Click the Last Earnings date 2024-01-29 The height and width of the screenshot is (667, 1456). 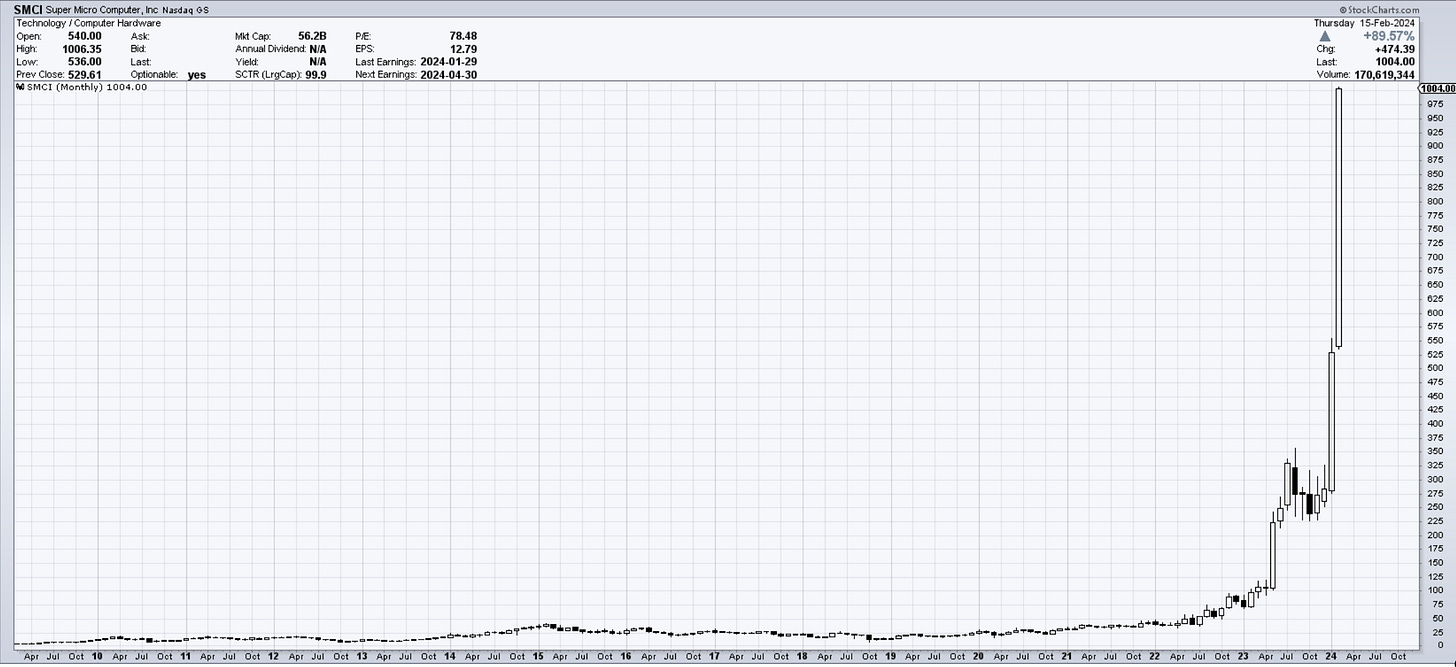pyautogui.click(x=448, y=62)
